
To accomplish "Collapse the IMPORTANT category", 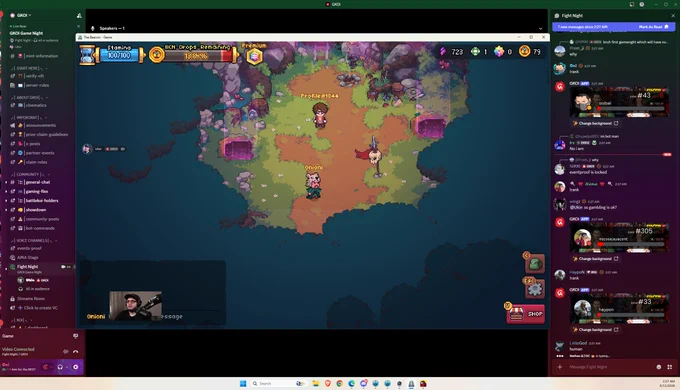I will (x=29, y=117).
